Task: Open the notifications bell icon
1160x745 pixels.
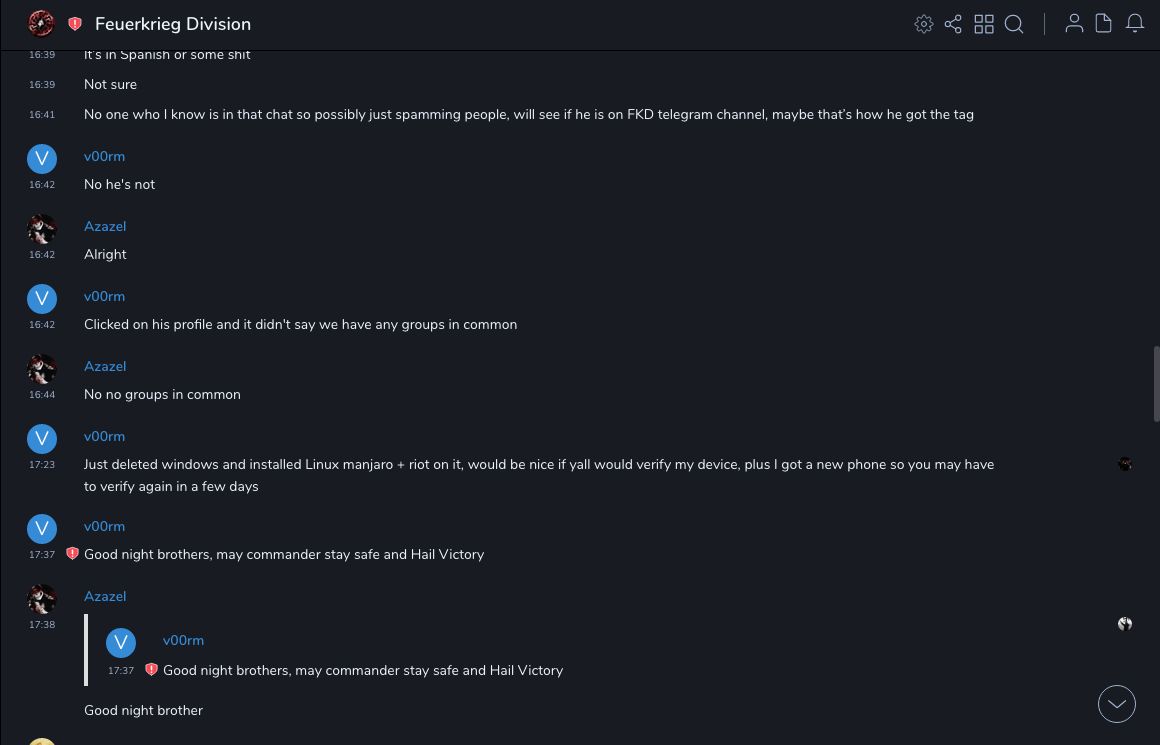Action: 1135,24
